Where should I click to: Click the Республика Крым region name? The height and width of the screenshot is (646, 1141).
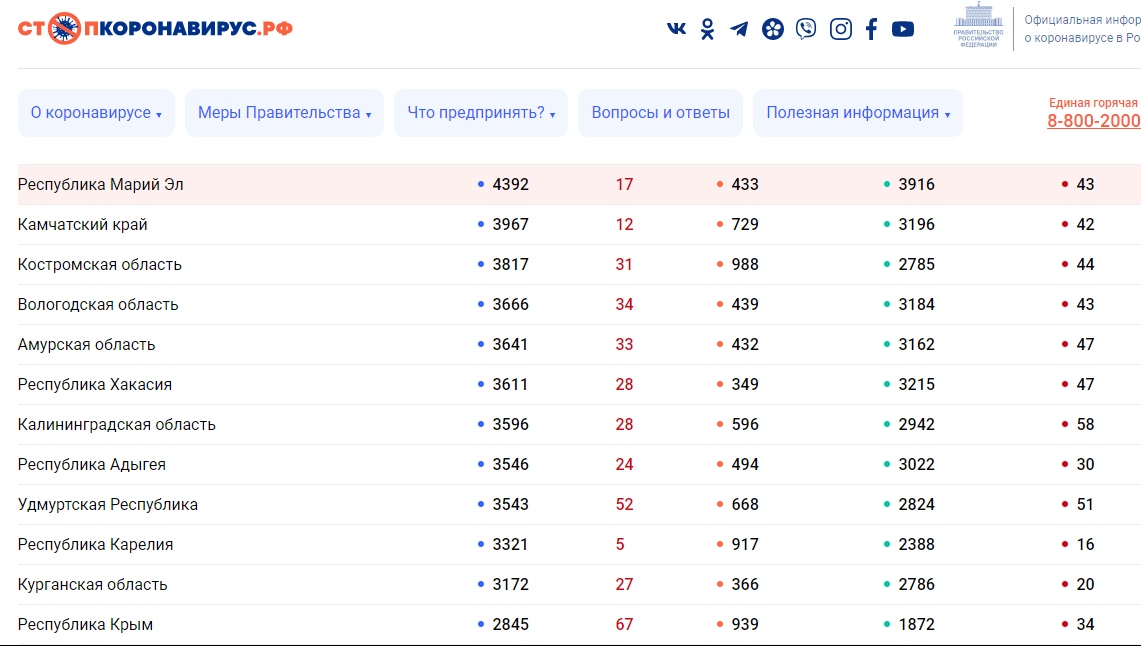[x=86, y=625]
